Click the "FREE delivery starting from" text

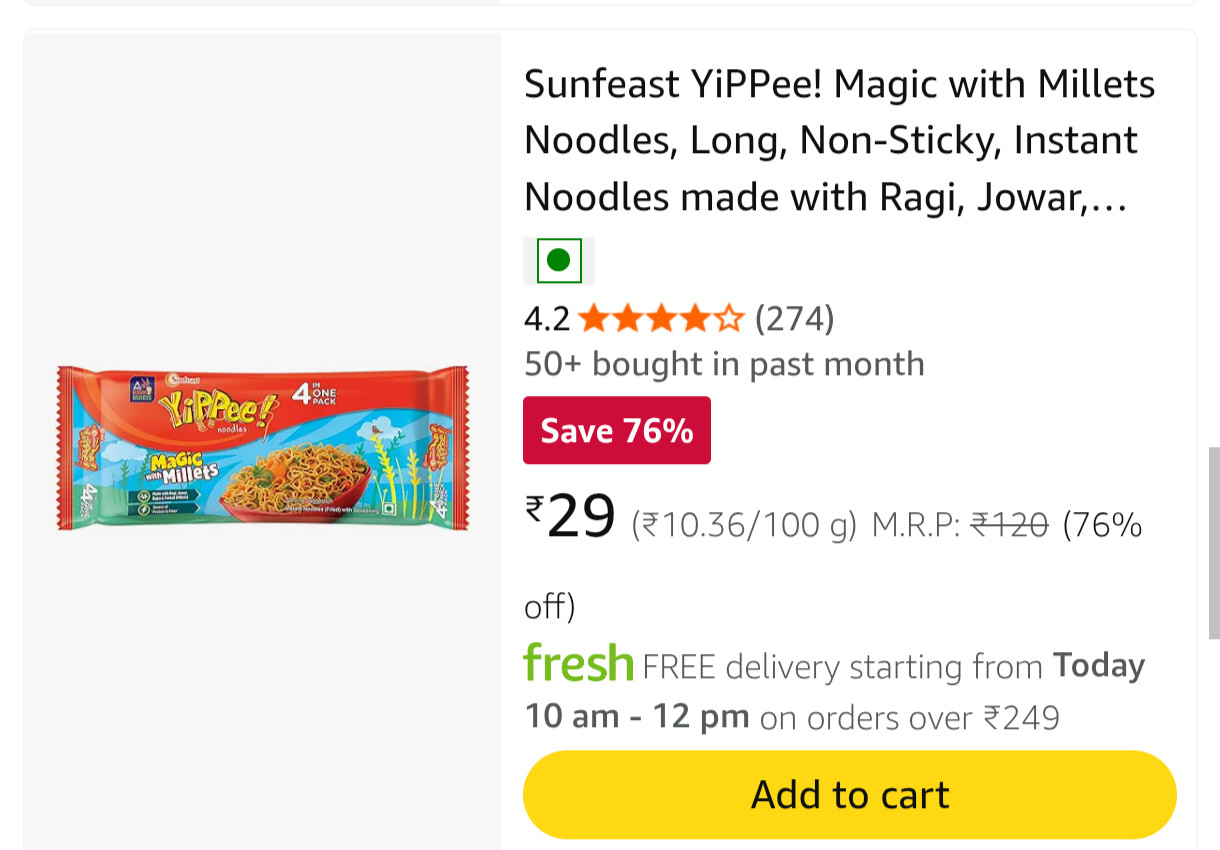[842, 666]
